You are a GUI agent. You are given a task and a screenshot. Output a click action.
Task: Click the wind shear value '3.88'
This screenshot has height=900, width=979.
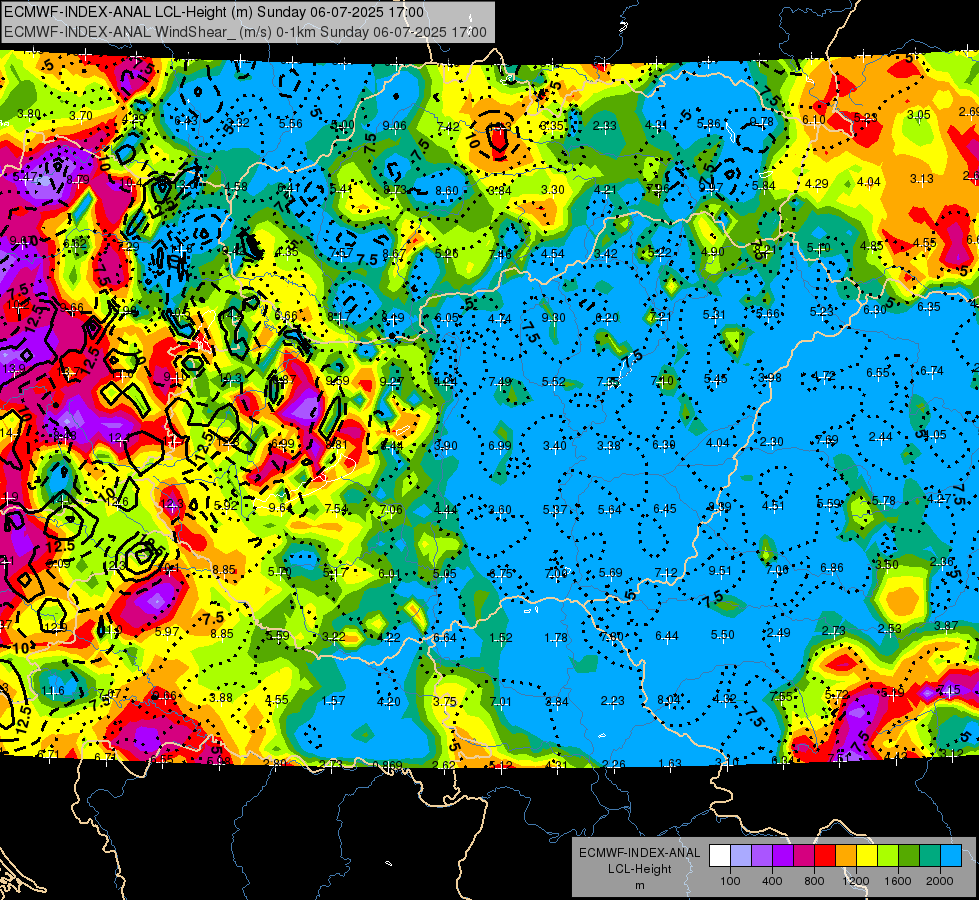pyautogui.click(x=221, y=698)
